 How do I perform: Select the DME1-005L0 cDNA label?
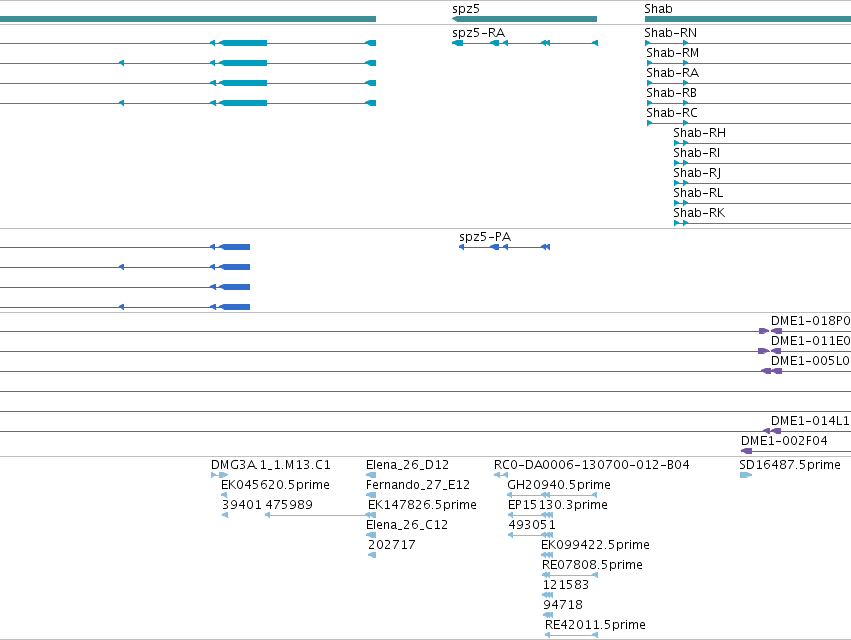point(810,361)
